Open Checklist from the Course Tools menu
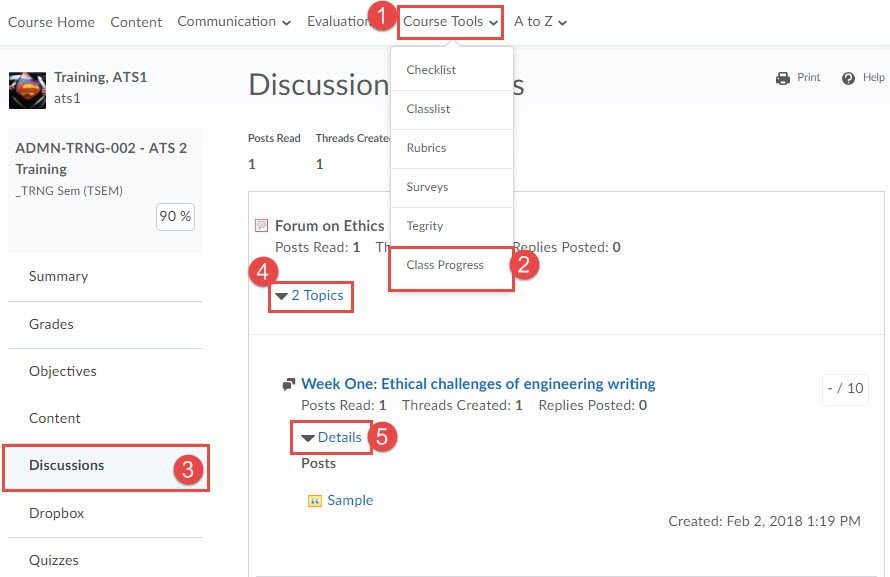 coord(431,70)
